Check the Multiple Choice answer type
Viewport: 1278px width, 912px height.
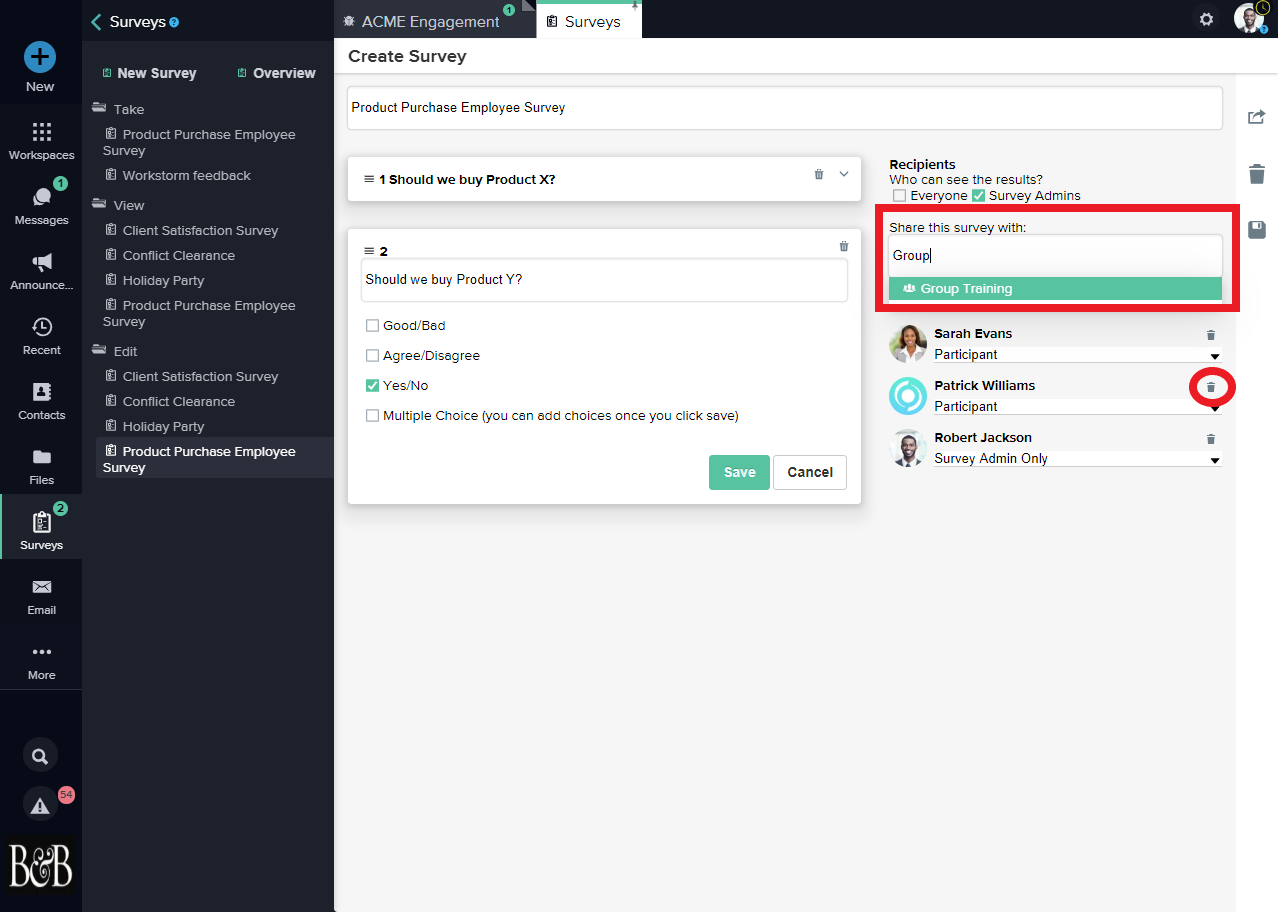[x=372, y=415]
